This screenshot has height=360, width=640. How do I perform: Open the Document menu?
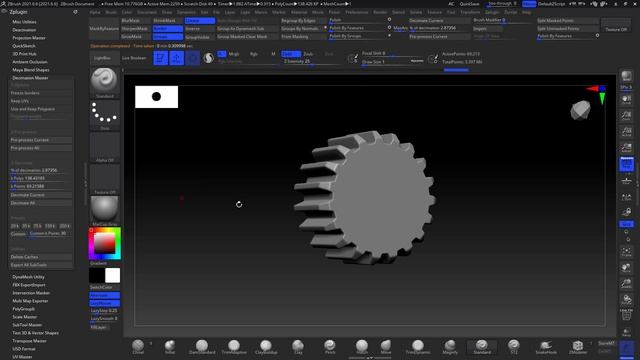[147, 12]
